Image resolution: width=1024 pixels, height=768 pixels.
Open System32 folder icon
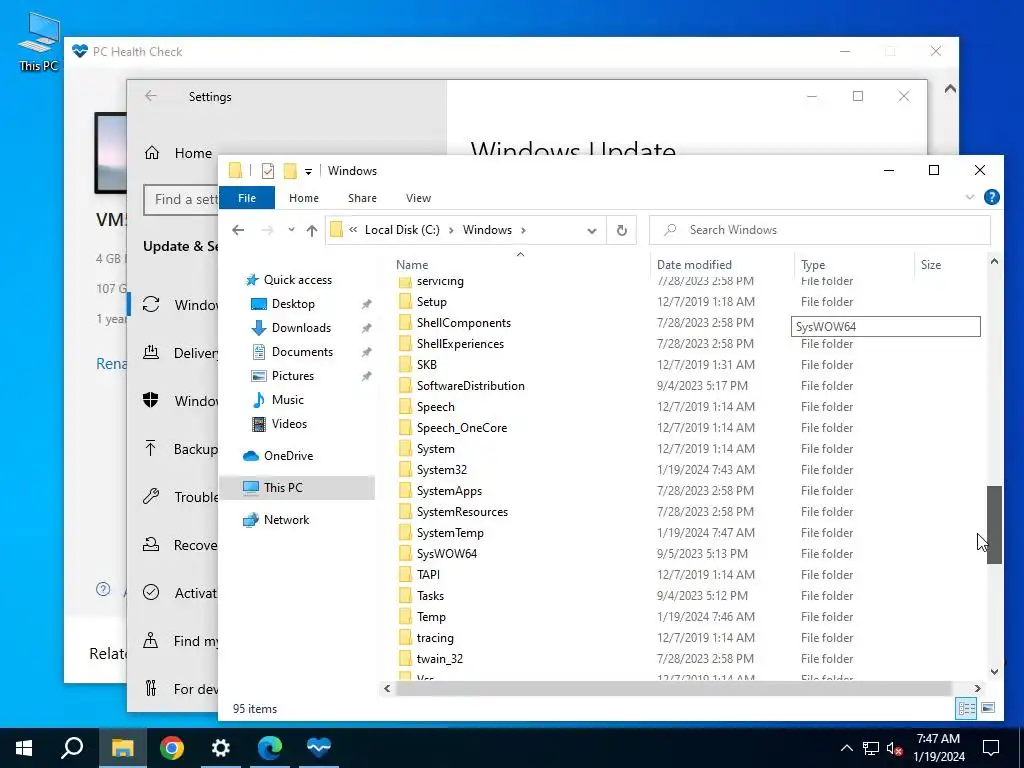(x=405, y=470)
